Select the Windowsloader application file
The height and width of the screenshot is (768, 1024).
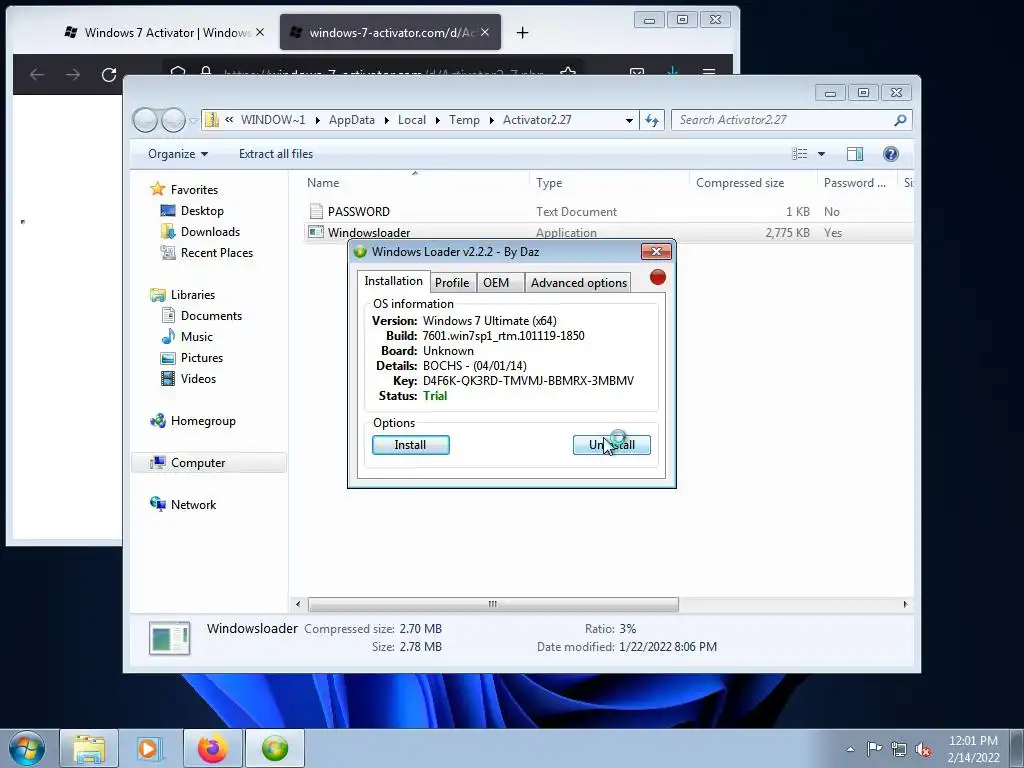coord(369,232)
